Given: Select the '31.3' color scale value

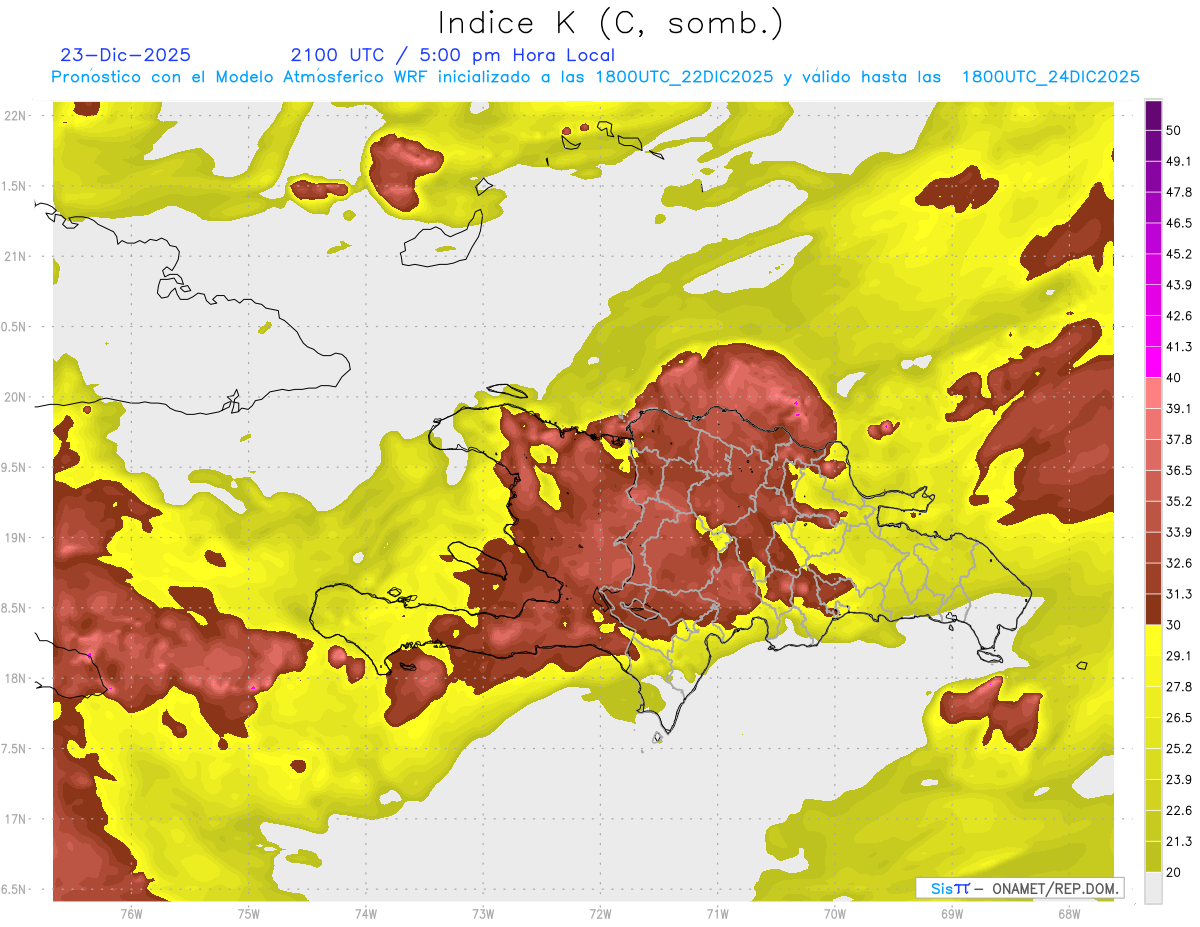Looking at the screenshot, I should point(1179,594).
